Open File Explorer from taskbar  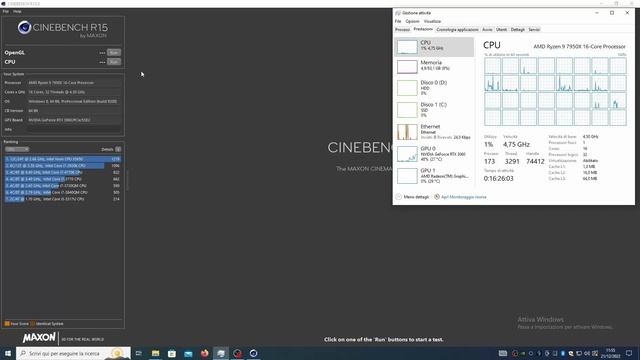point(156,353)
